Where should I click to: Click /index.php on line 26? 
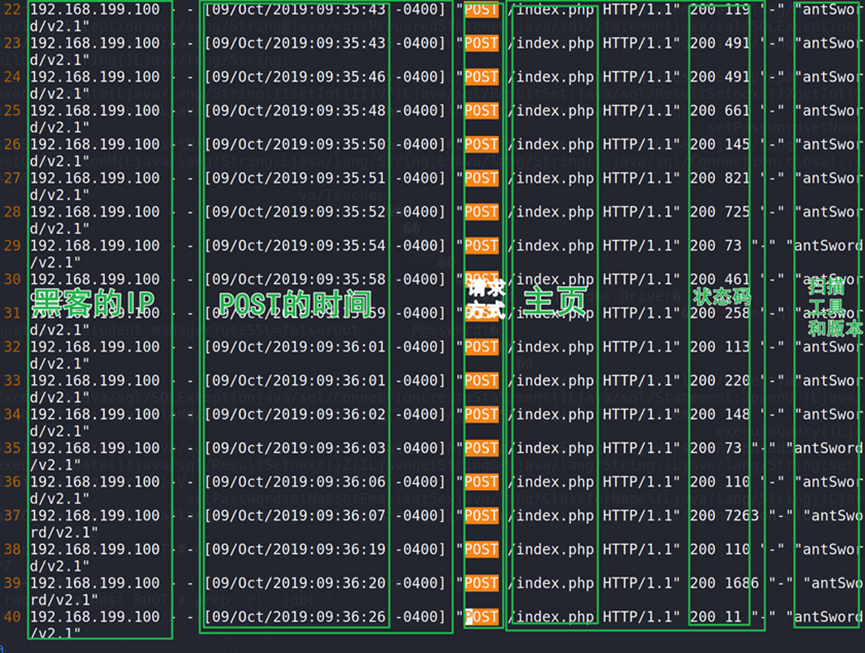tap(553, 145)
